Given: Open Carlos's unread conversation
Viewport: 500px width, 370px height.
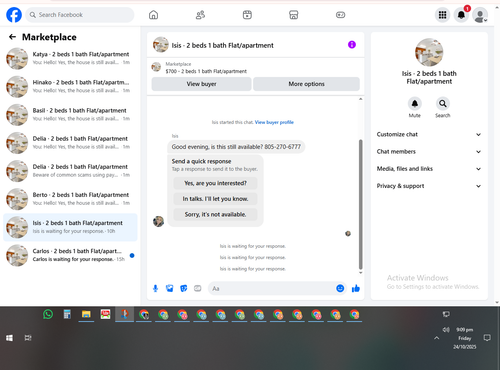Looking at the screenshot, I should pos(70,255).
